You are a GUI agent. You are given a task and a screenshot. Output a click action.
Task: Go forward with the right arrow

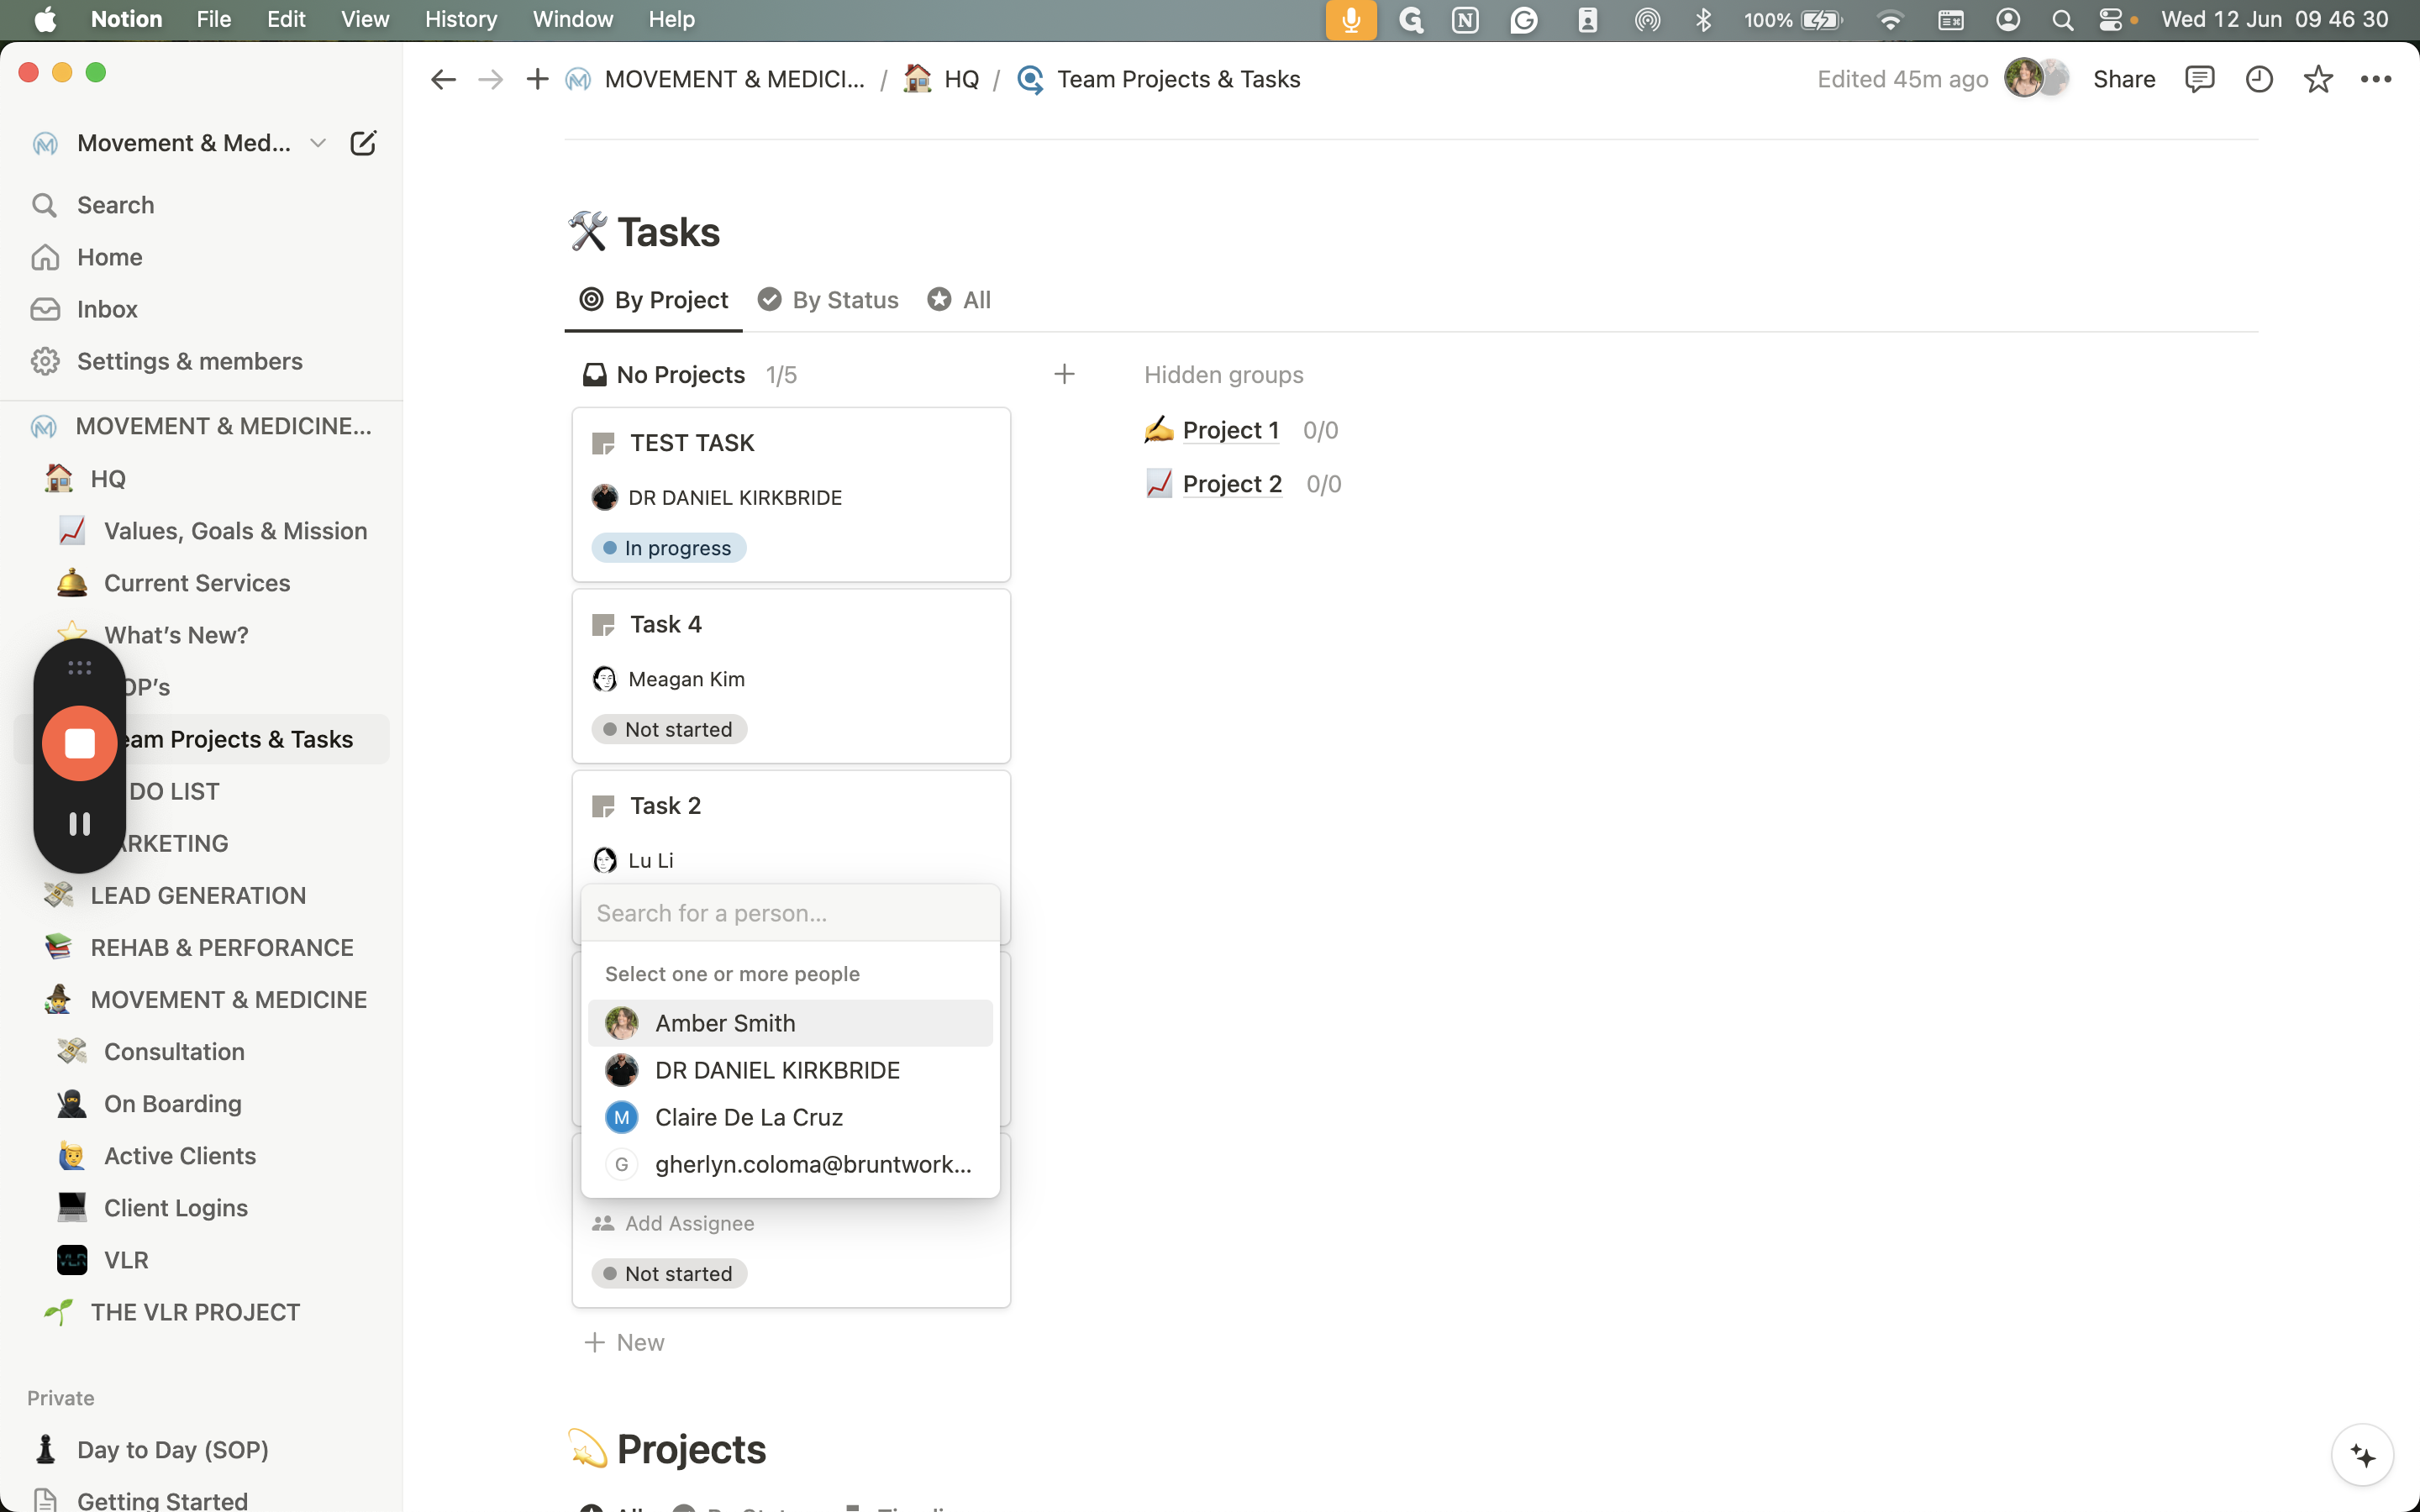pyautogui.click(x=490, y=79)
